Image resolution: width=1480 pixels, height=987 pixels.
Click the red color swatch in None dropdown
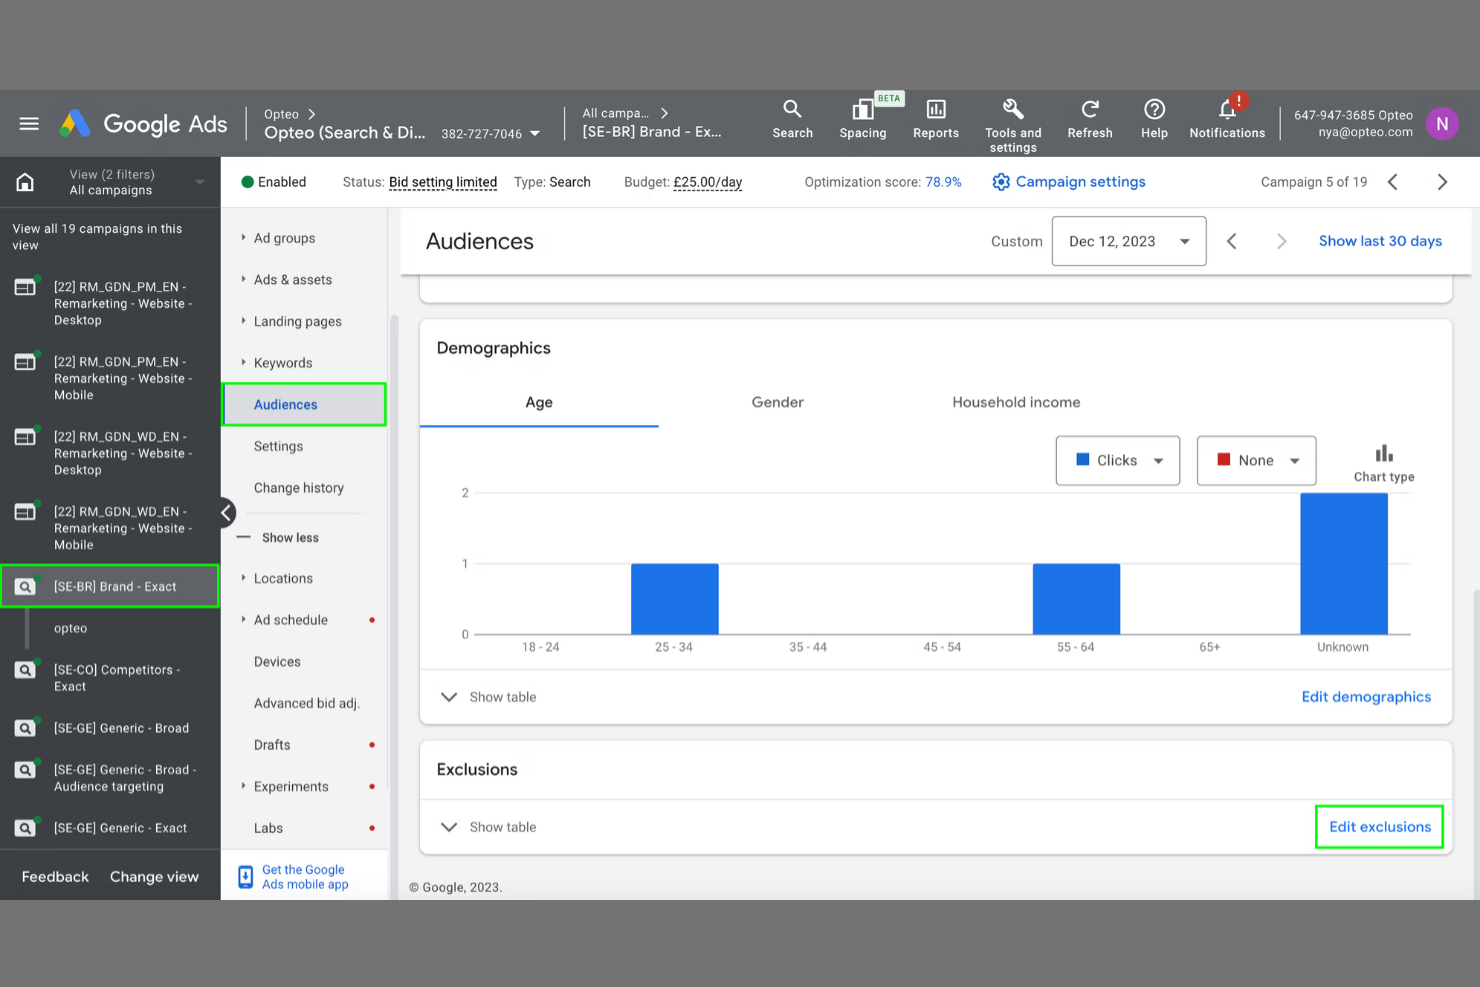click(1224, 460)
